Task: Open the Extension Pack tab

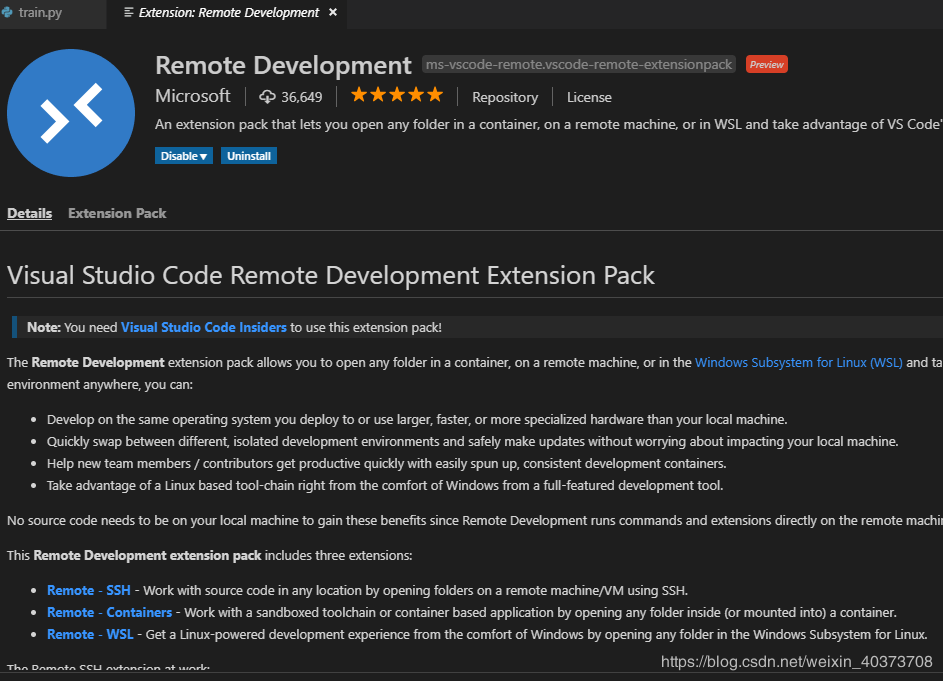Action: (117, 213)
